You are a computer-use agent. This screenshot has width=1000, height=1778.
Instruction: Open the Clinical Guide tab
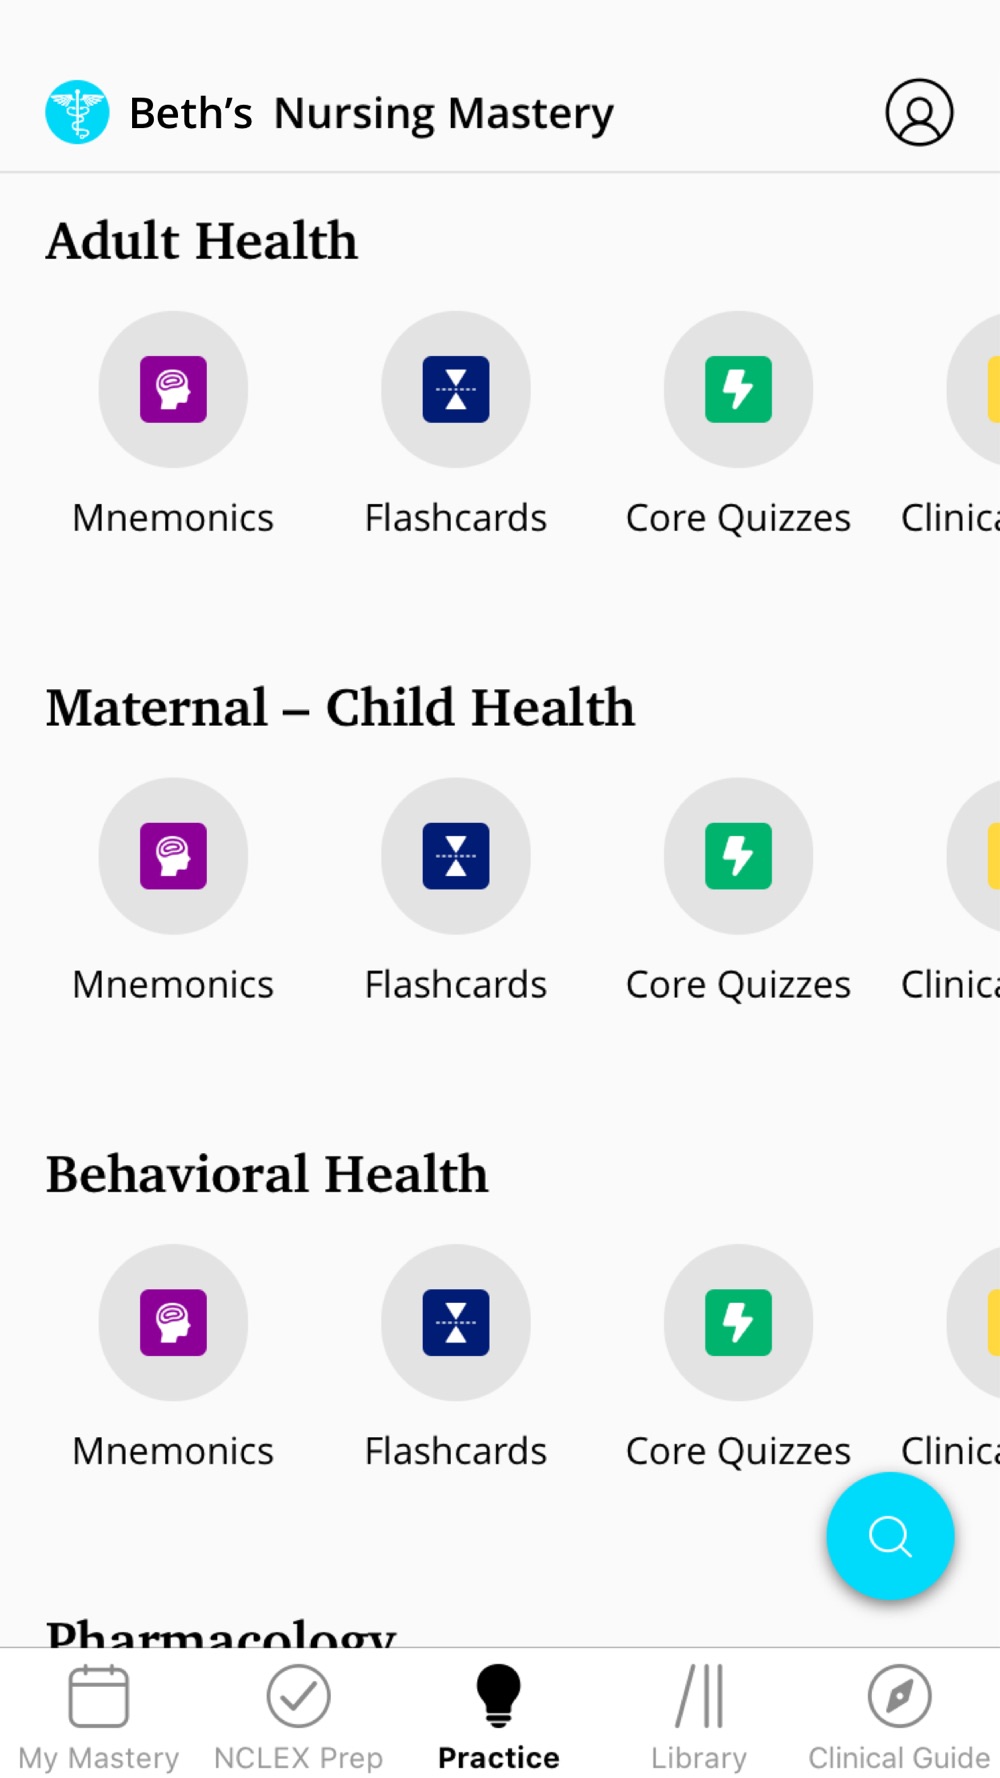[899, 1717]
